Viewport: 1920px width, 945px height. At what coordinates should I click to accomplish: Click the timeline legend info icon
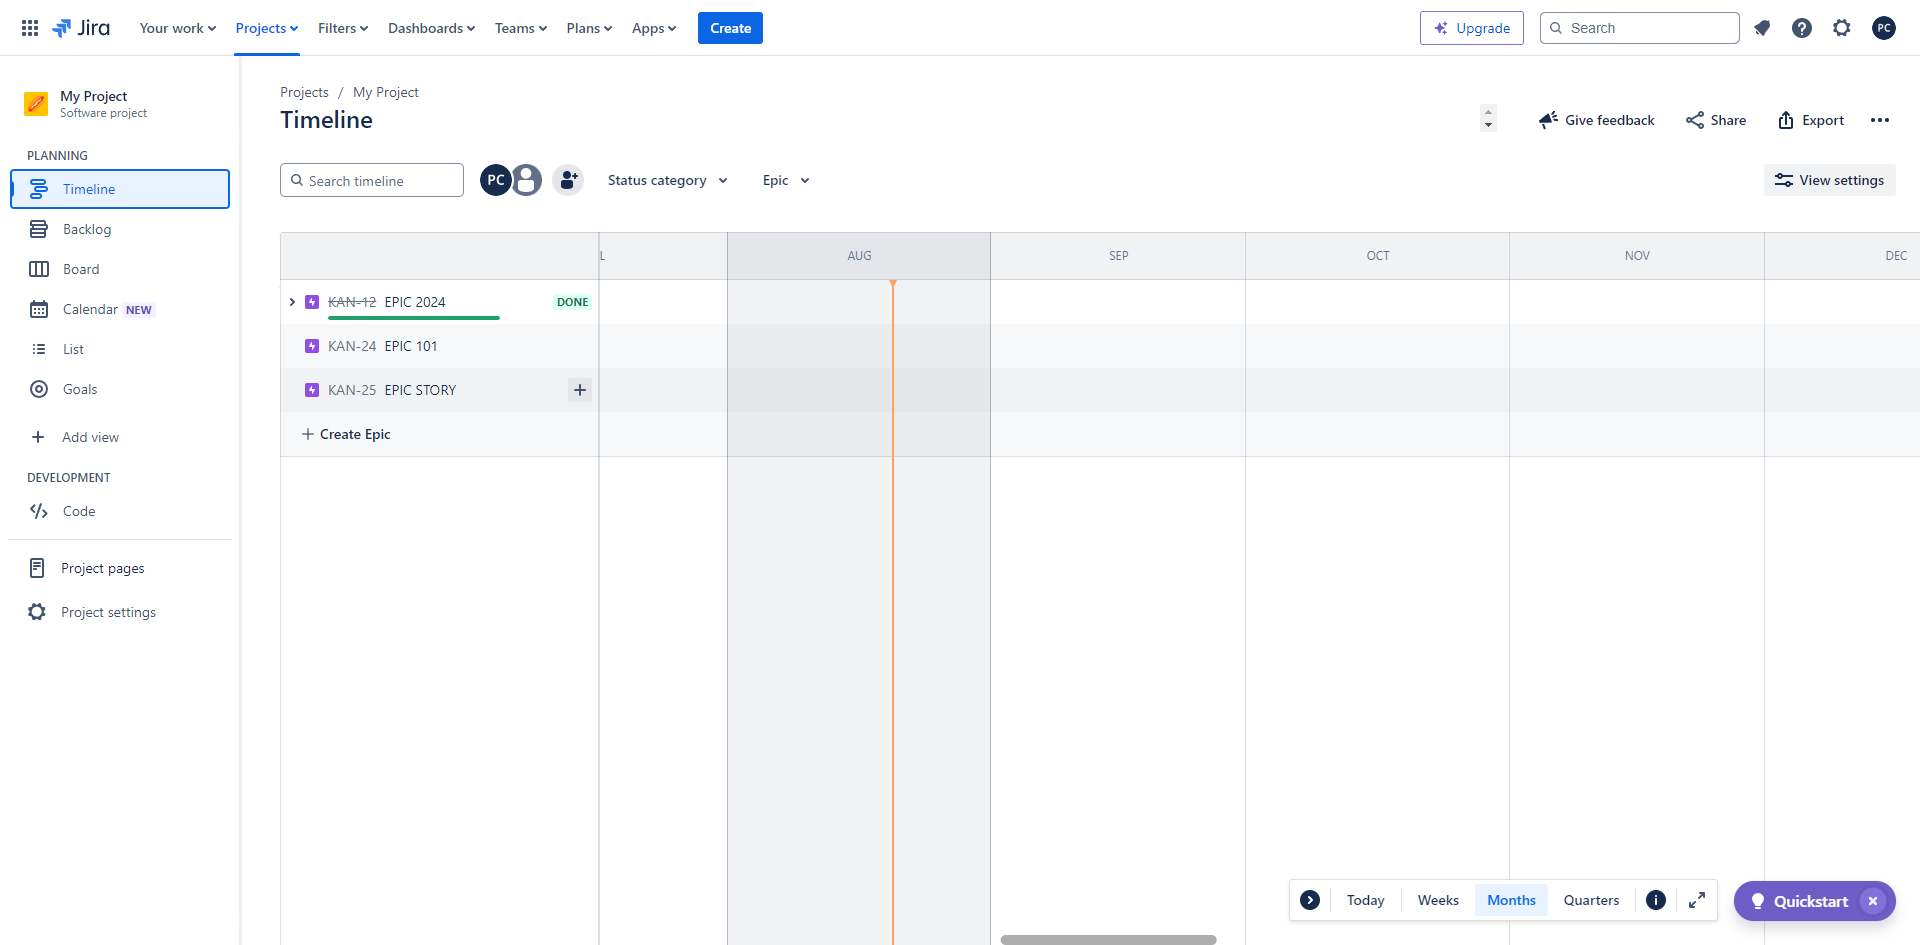[x=1656, y=900]
